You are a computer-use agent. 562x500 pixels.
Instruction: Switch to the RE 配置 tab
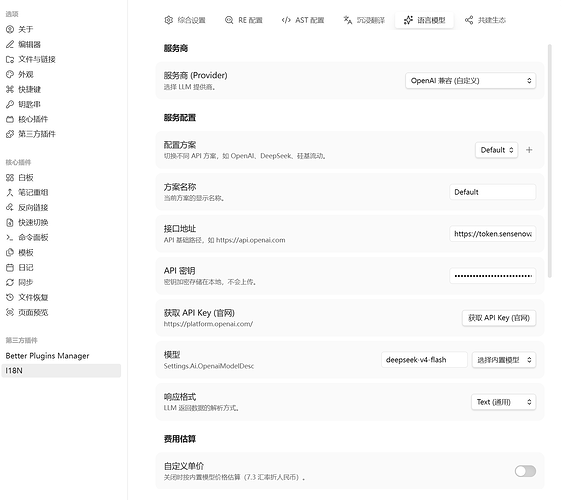point(244,20)
